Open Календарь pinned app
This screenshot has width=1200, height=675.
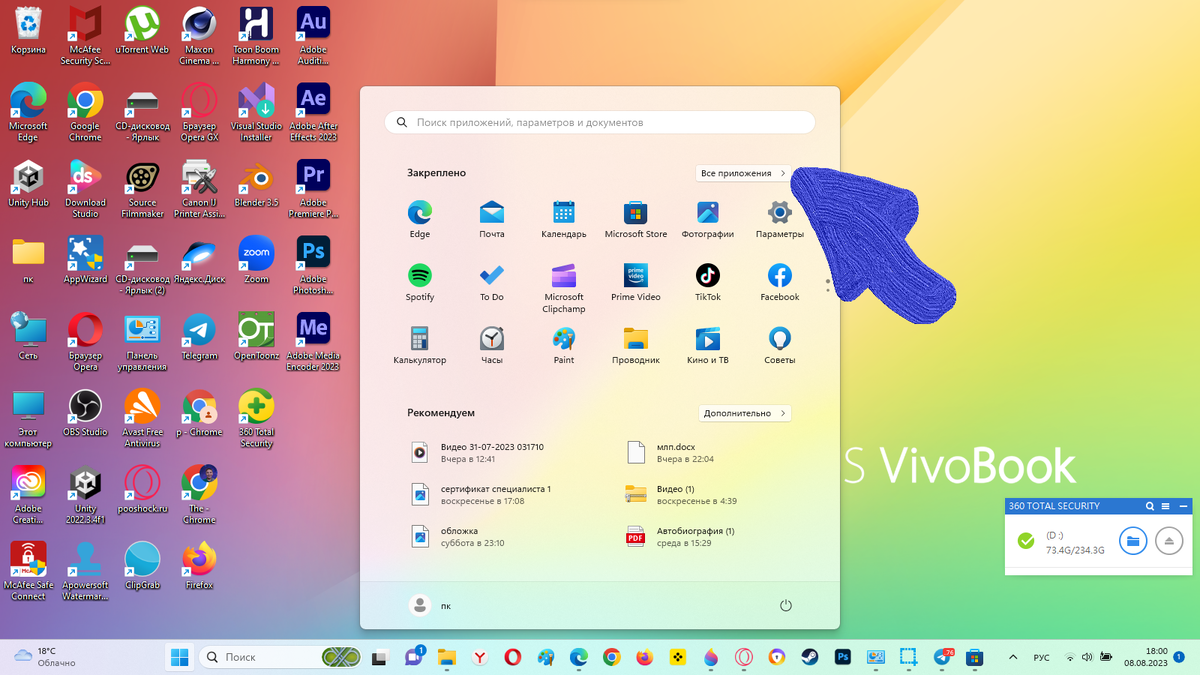pyautogui.click(x=564, y=219)
